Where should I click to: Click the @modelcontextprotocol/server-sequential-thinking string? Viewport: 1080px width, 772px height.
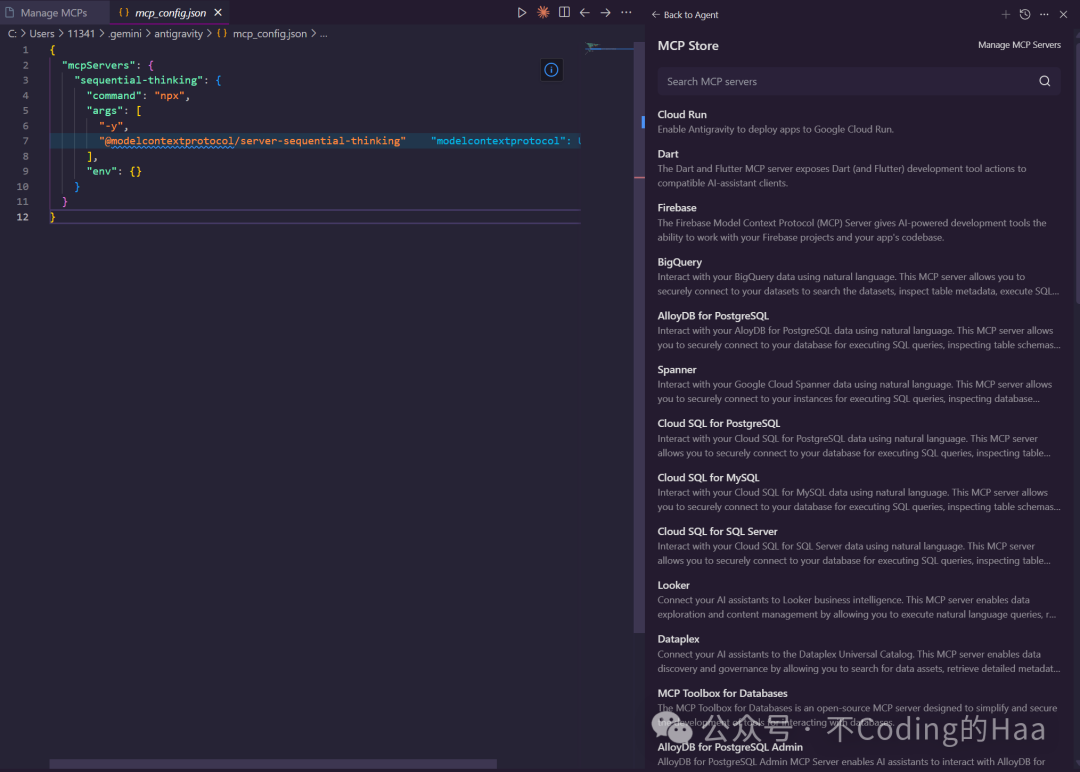click(x=252, y=140)
